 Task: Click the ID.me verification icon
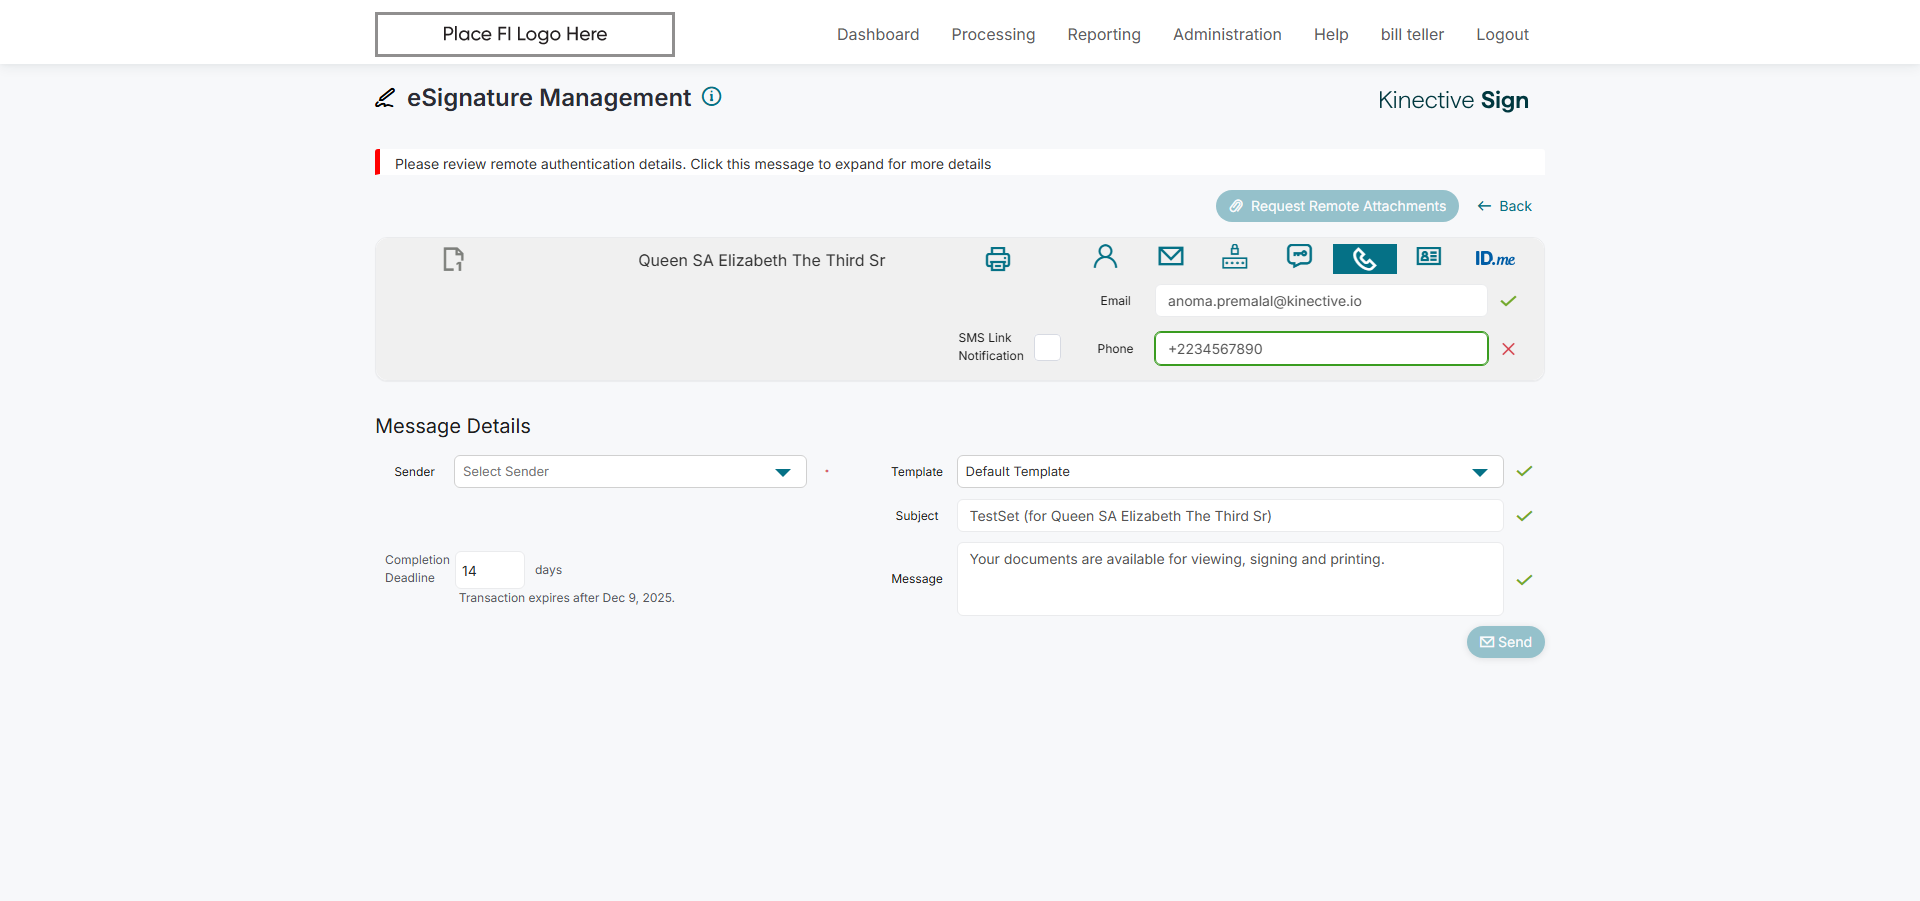1494,259
